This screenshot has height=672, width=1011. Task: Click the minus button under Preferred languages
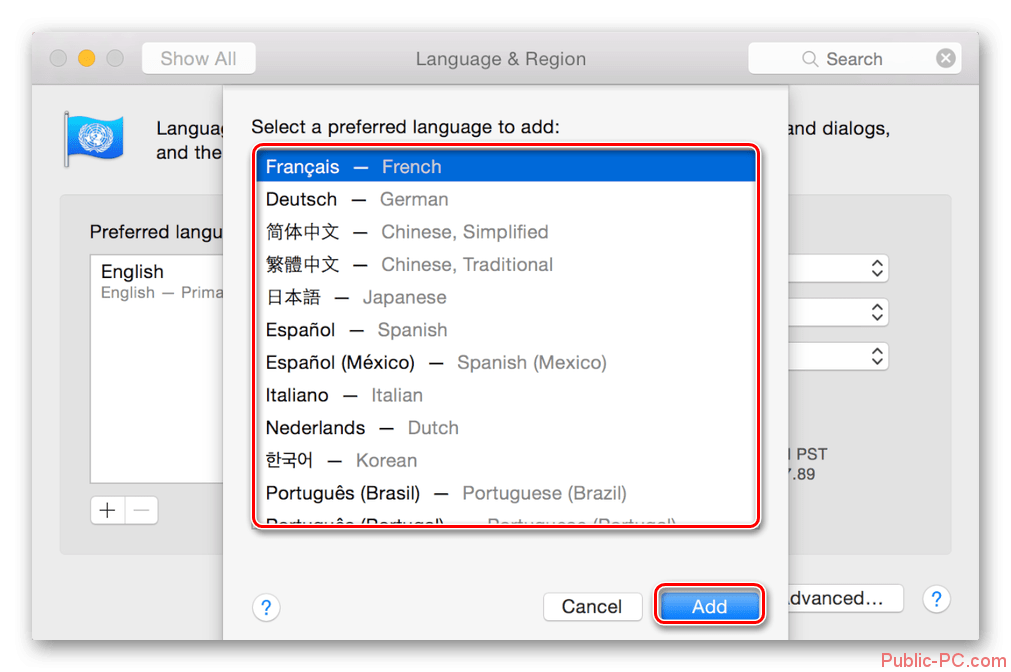pyautogui.click(x=141, y=510)
